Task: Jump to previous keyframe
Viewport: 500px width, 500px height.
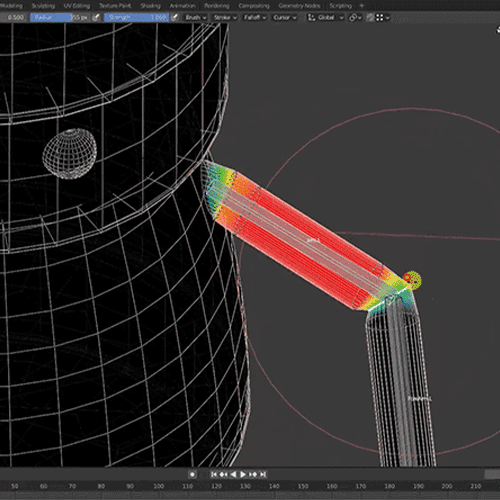Action: (x=223, y=474)
